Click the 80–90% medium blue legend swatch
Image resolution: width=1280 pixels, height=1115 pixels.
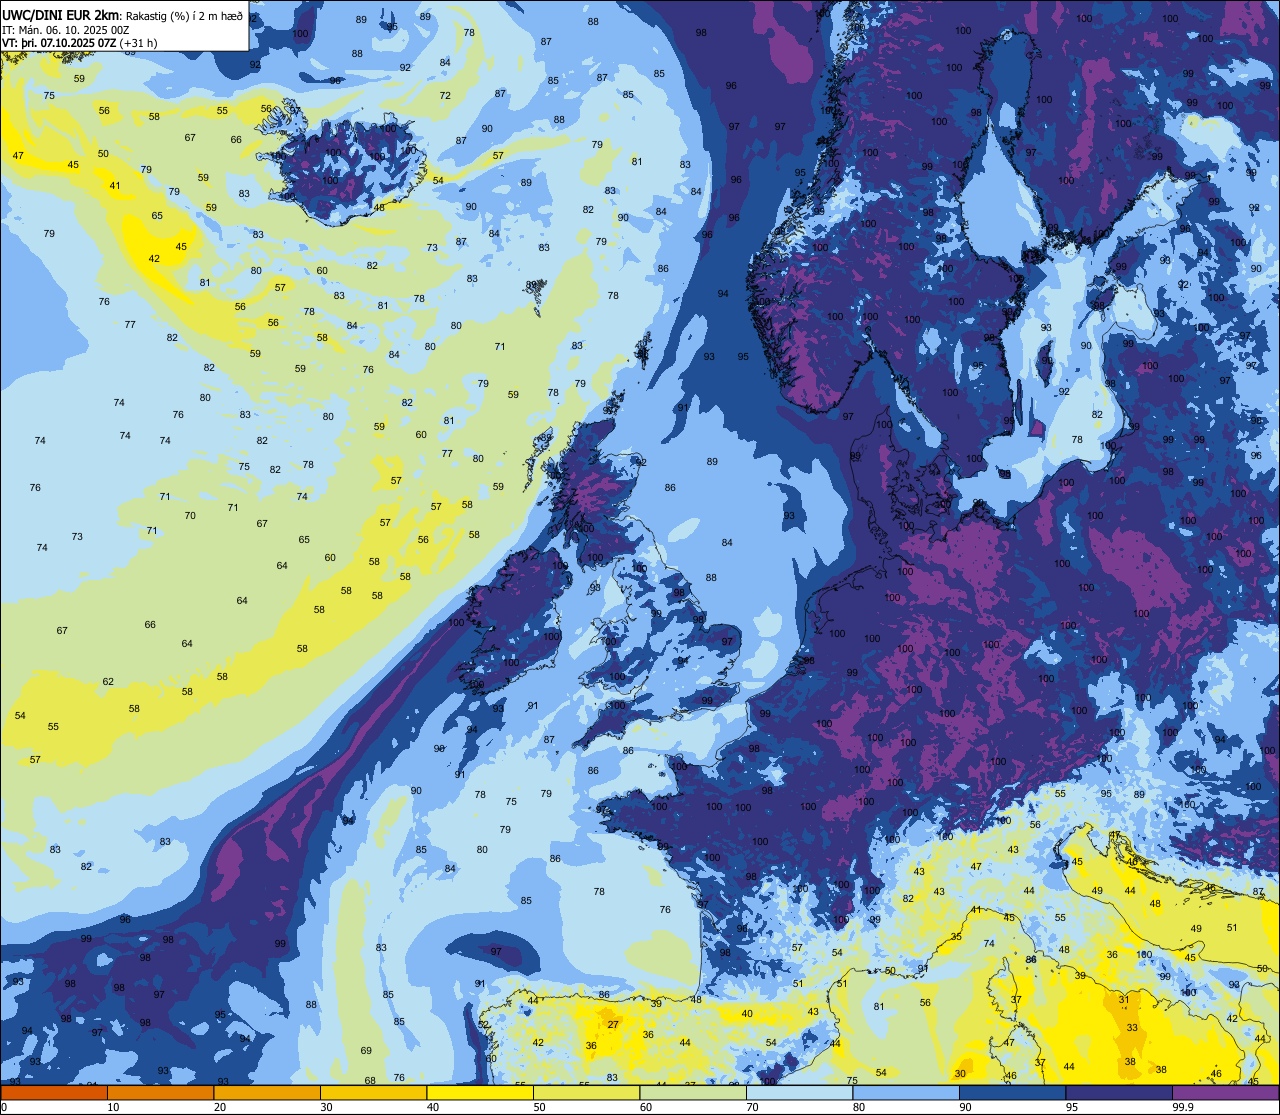pyautogui.click(x=906, y=1092)
